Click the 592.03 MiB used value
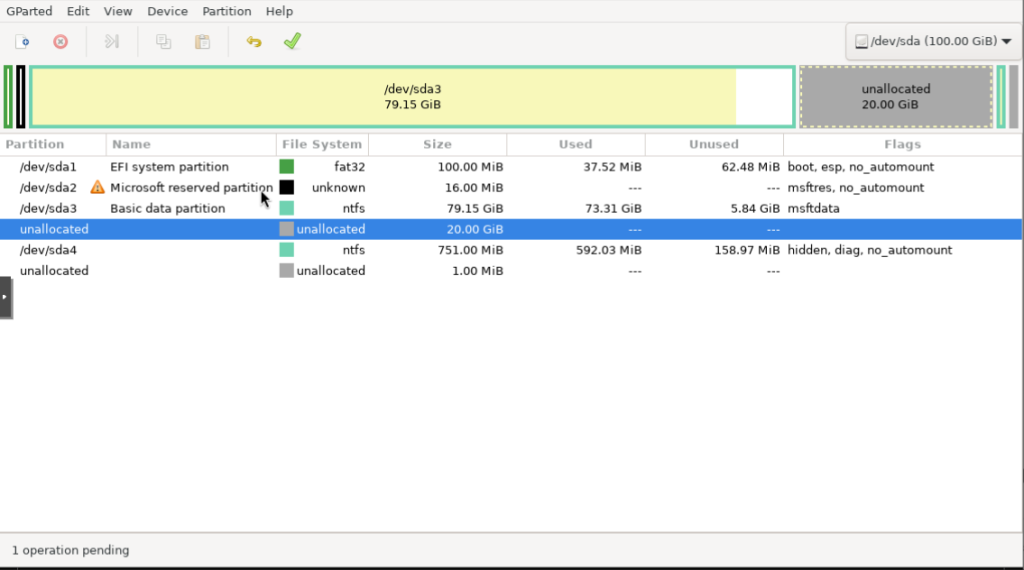This screenshot has width=1024, height=570. pos(609,249)
